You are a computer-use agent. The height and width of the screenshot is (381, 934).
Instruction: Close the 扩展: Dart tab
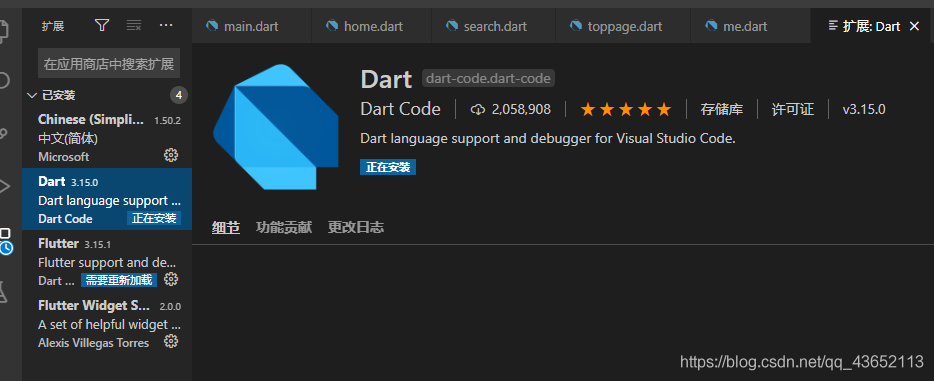coord(914,26)
